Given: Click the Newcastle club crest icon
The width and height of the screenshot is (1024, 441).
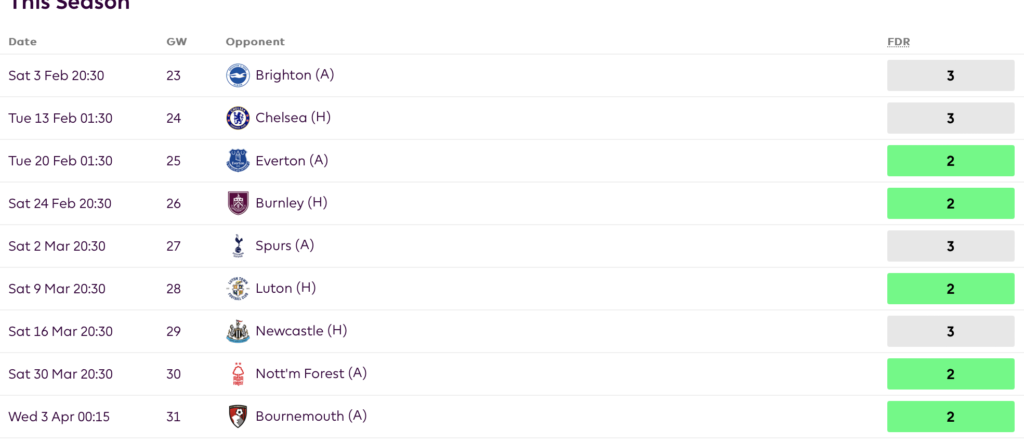Looking at the screenshot, I should pyautogui.click(x=238, y=331).
